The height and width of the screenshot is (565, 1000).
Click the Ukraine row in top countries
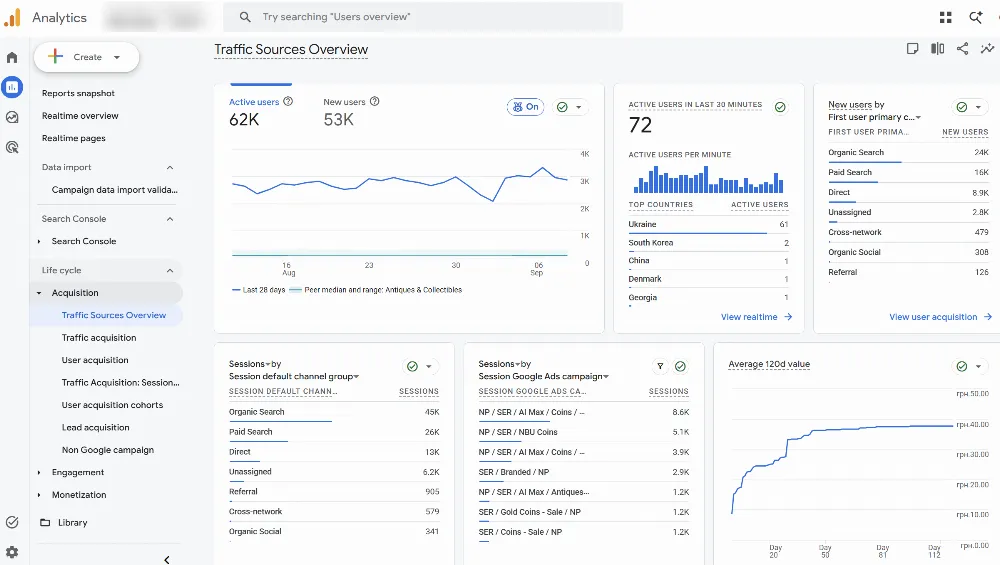708,224
